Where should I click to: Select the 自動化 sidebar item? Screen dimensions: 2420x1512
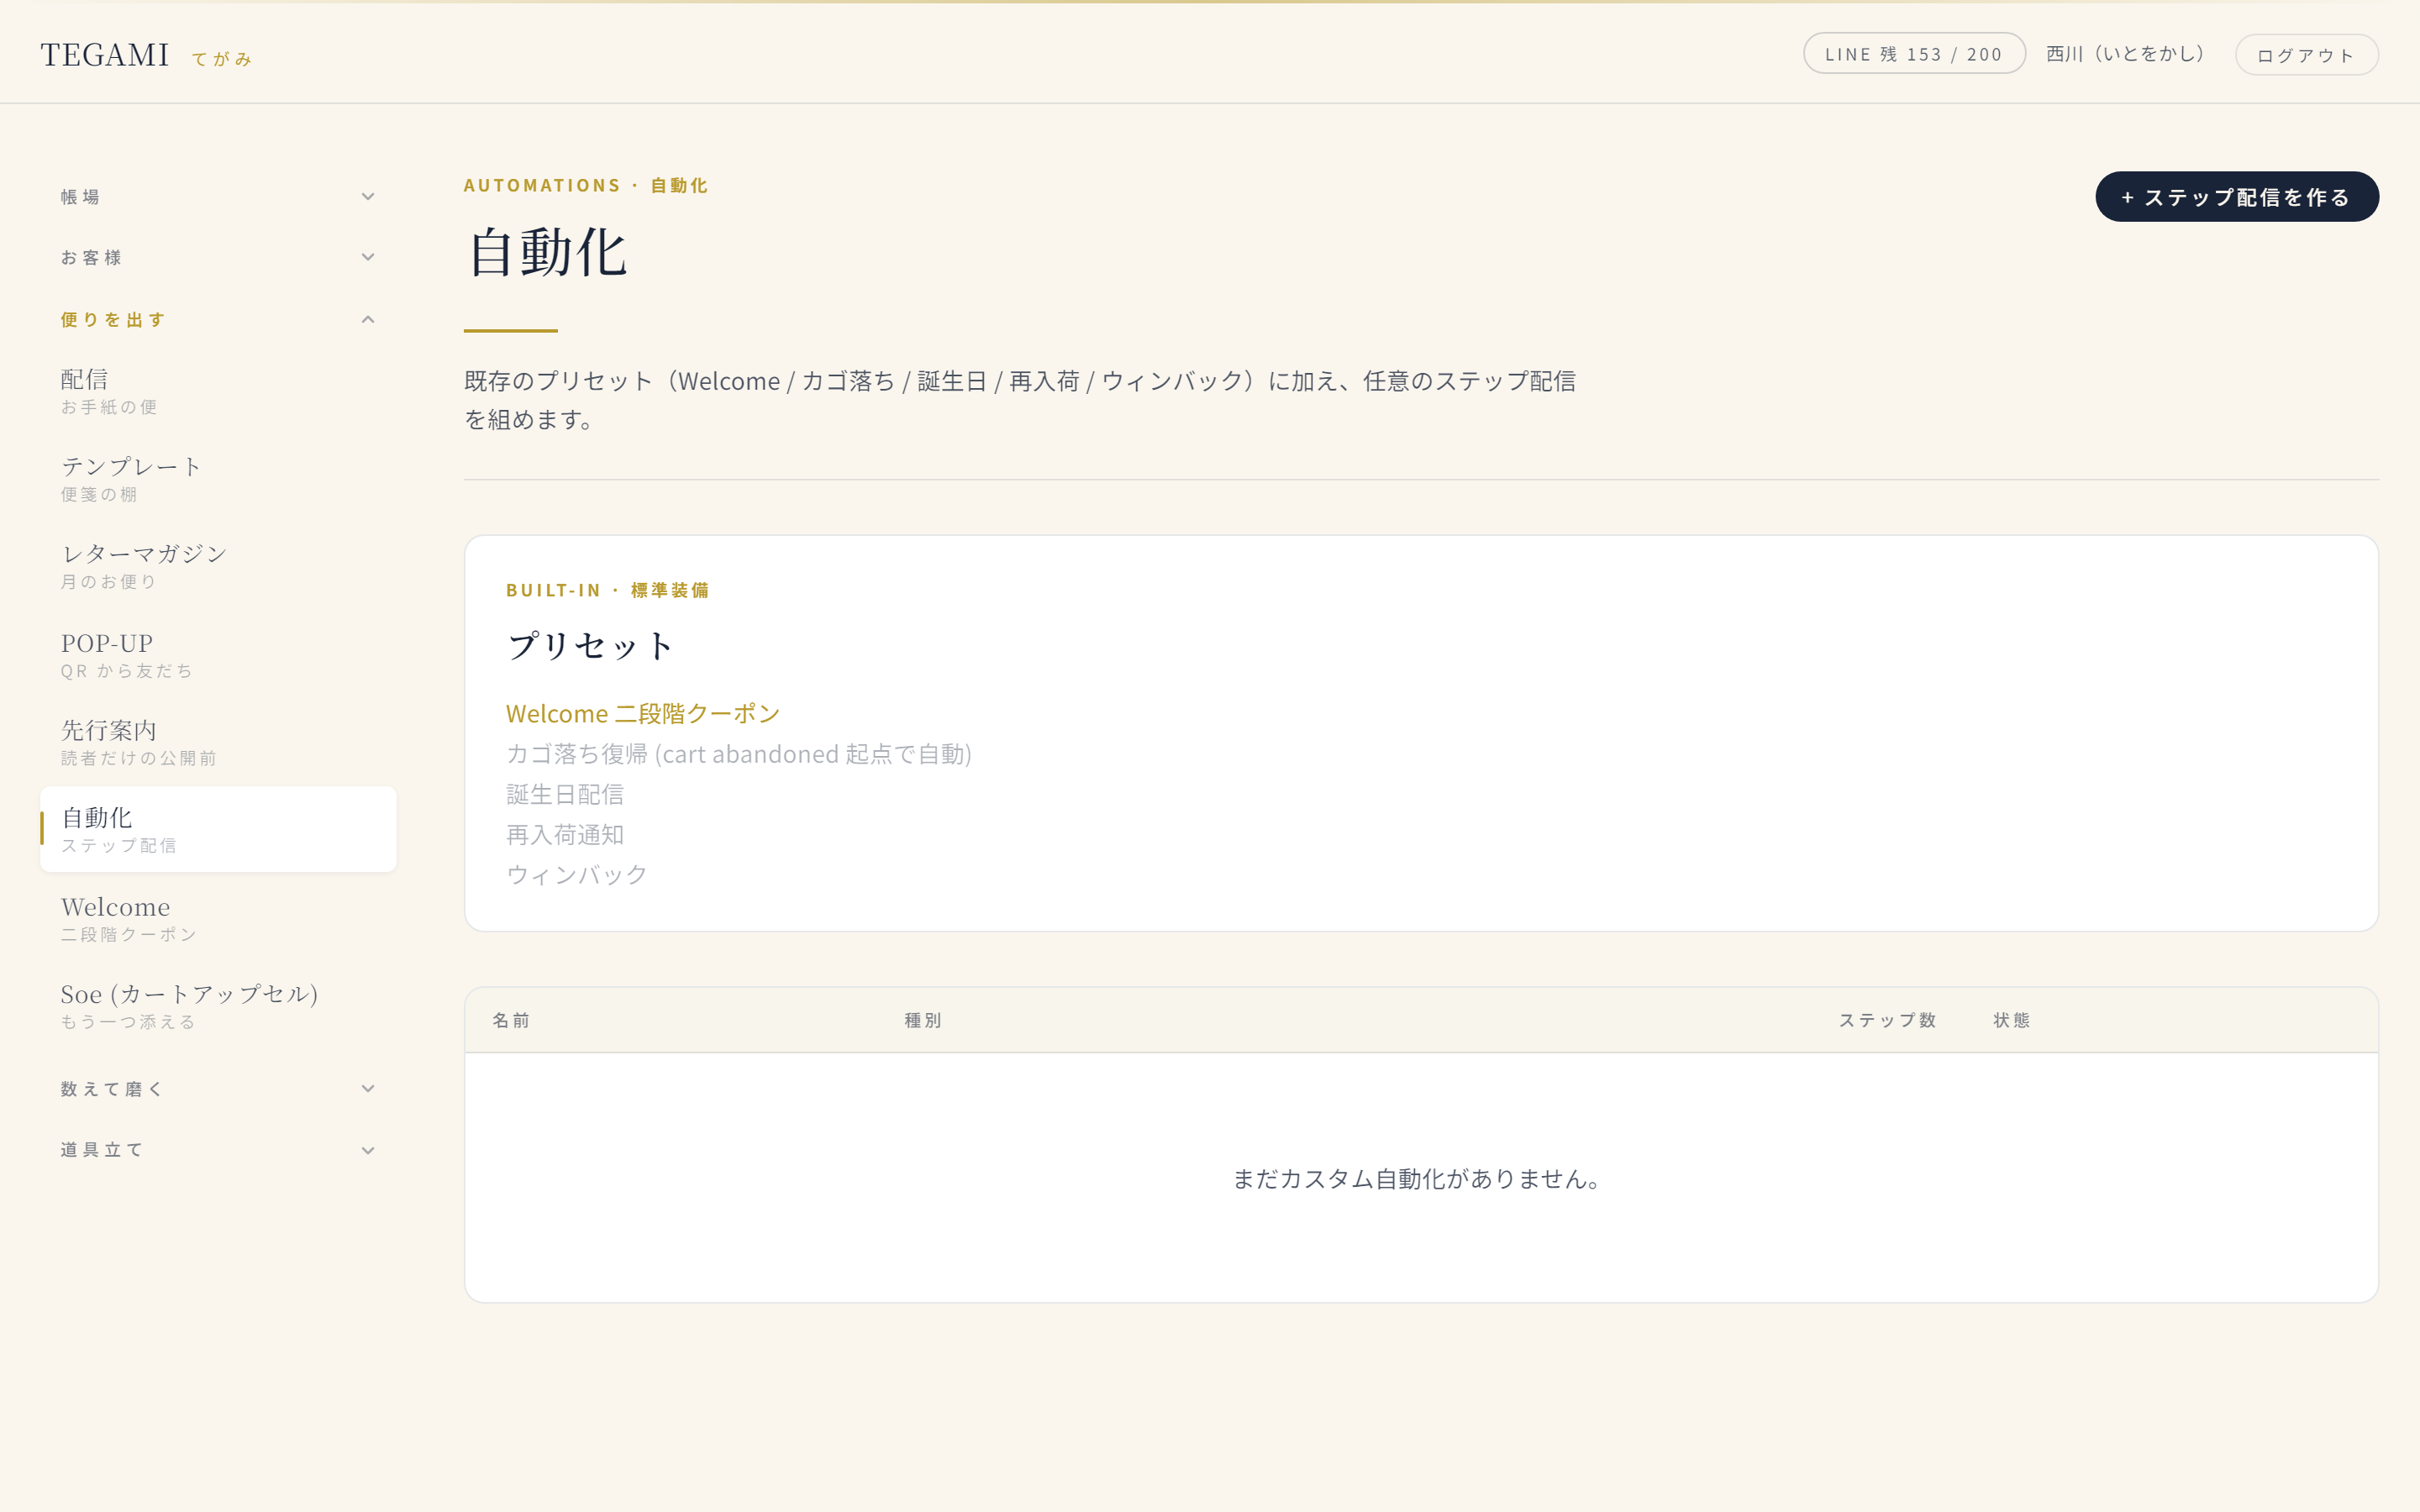218,829
